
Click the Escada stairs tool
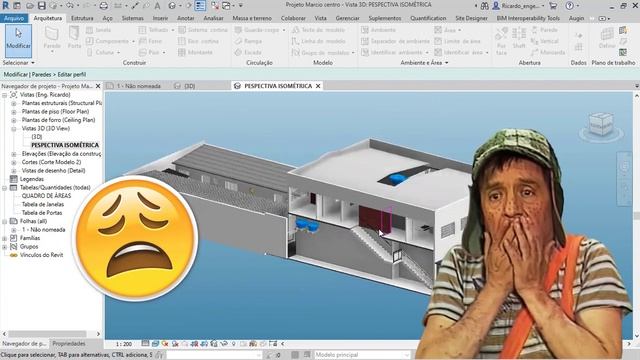pyautogui.click(x=248, y=52)
